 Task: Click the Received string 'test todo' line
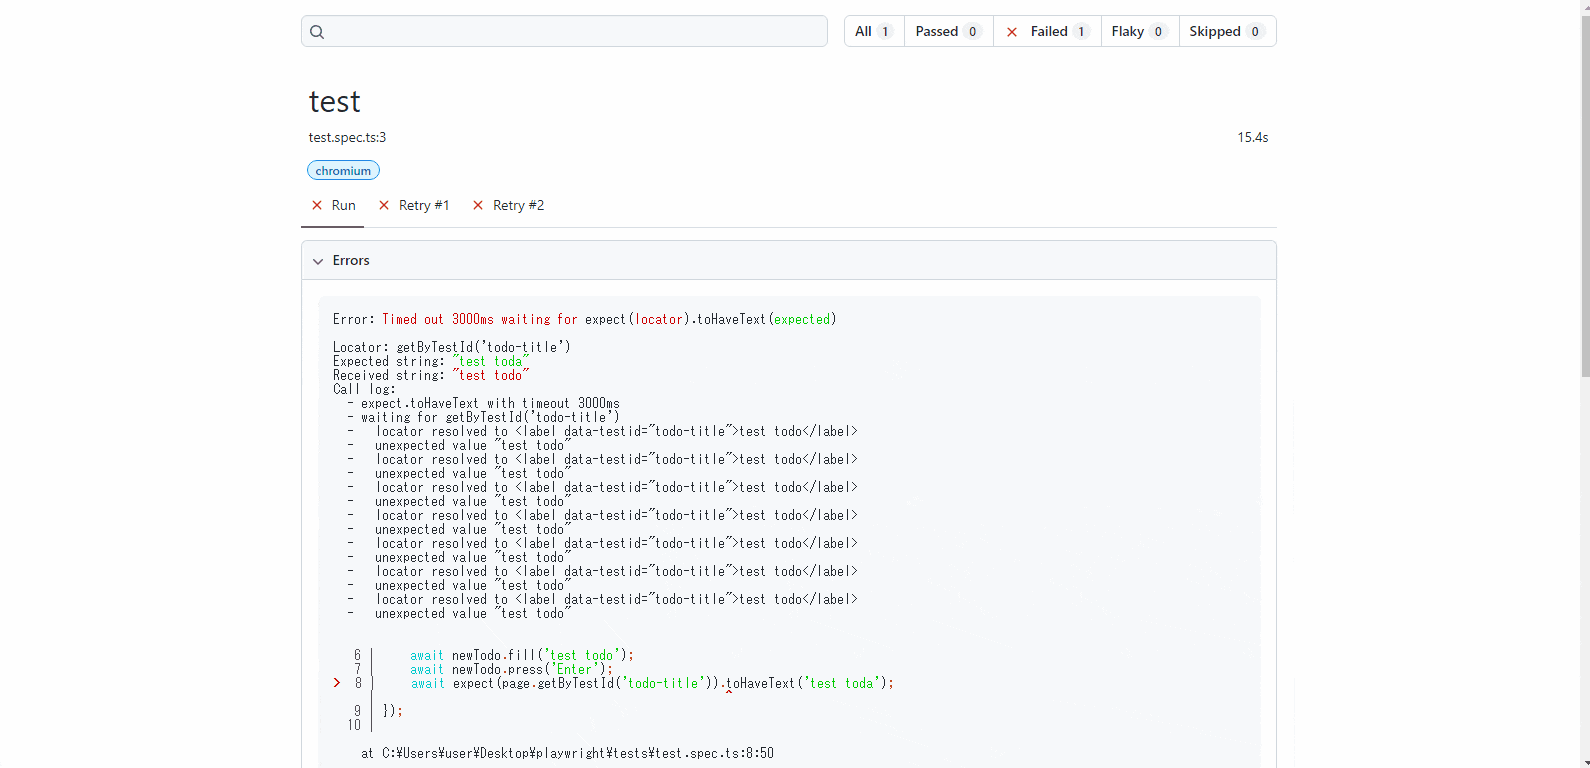tap(431, 375)
